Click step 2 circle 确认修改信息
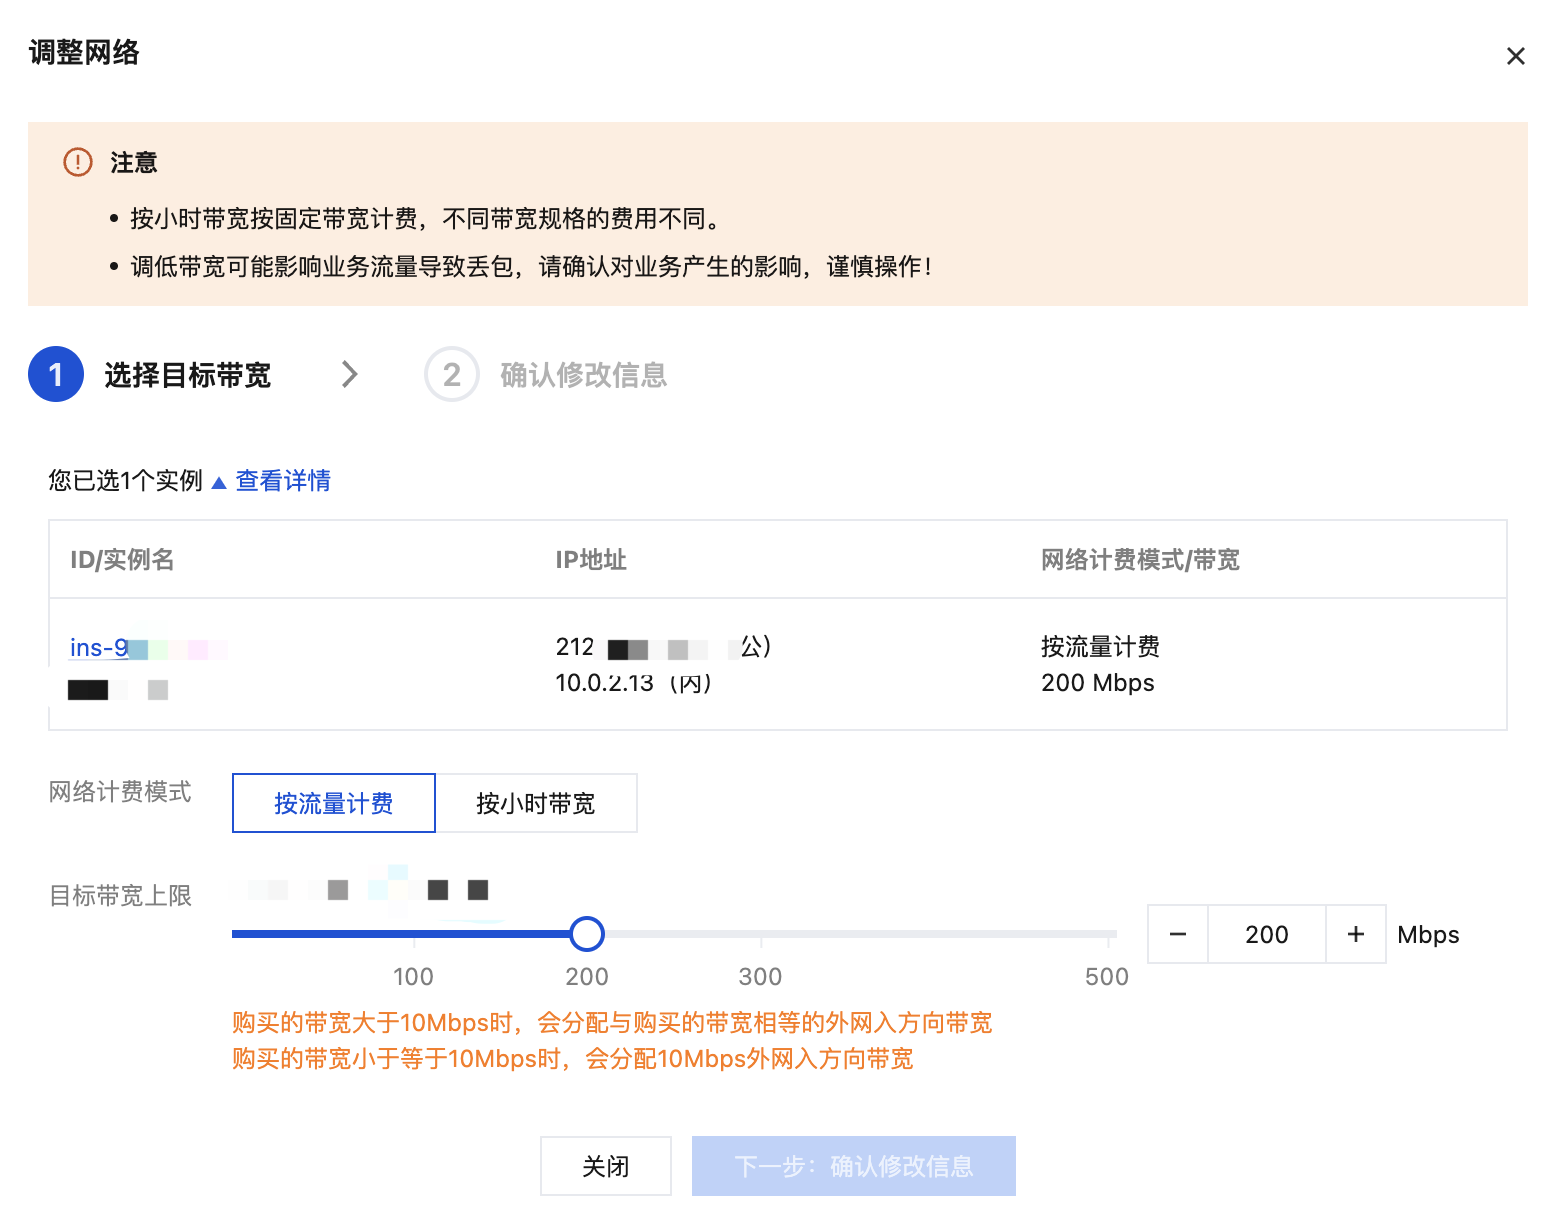1556x1226 pixels. pyautogui.click(x=452, y=374)
